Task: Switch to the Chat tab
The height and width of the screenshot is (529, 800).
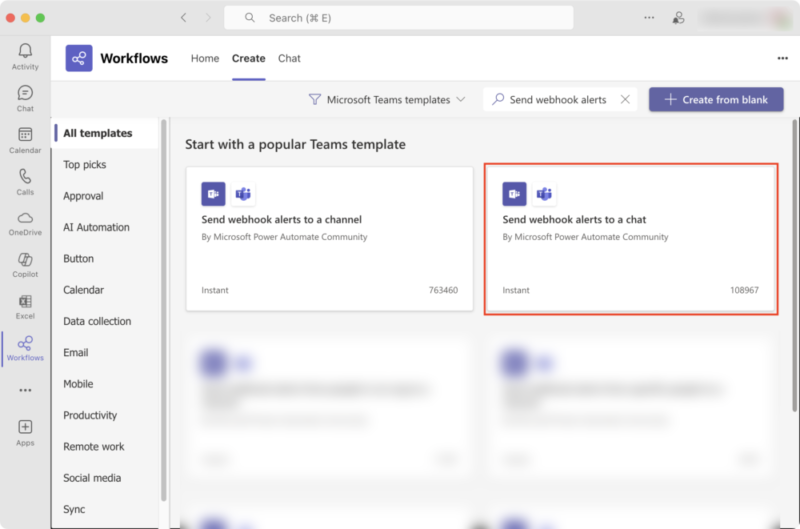Action: coord(289,58)
